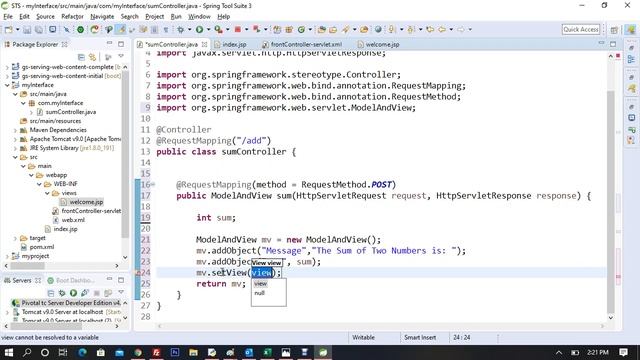The height and width of the screenshot is (360, 640).
Task: Open the Refactor menu
Action: (72, 16)
